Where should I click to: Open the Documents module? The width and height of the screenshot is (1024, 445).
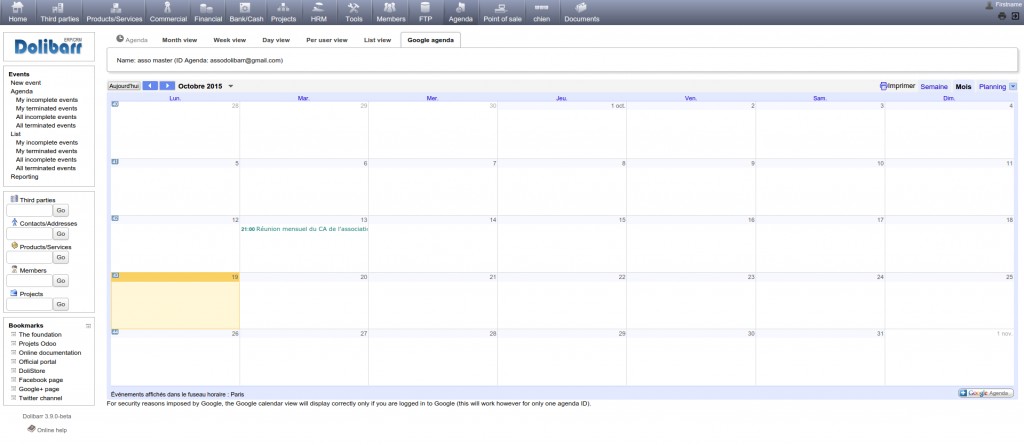point(581,12)
